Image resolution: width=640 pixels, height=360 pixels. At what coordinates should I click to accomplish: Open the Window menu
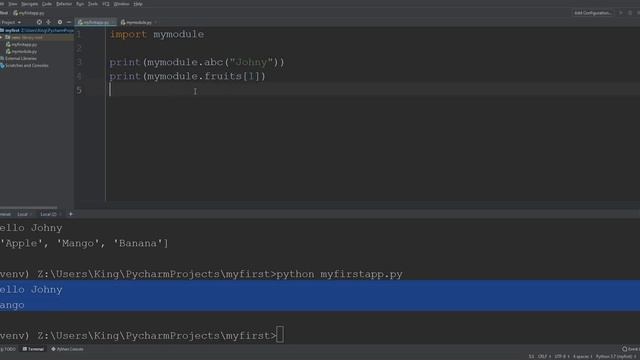(x=121, y=4)
